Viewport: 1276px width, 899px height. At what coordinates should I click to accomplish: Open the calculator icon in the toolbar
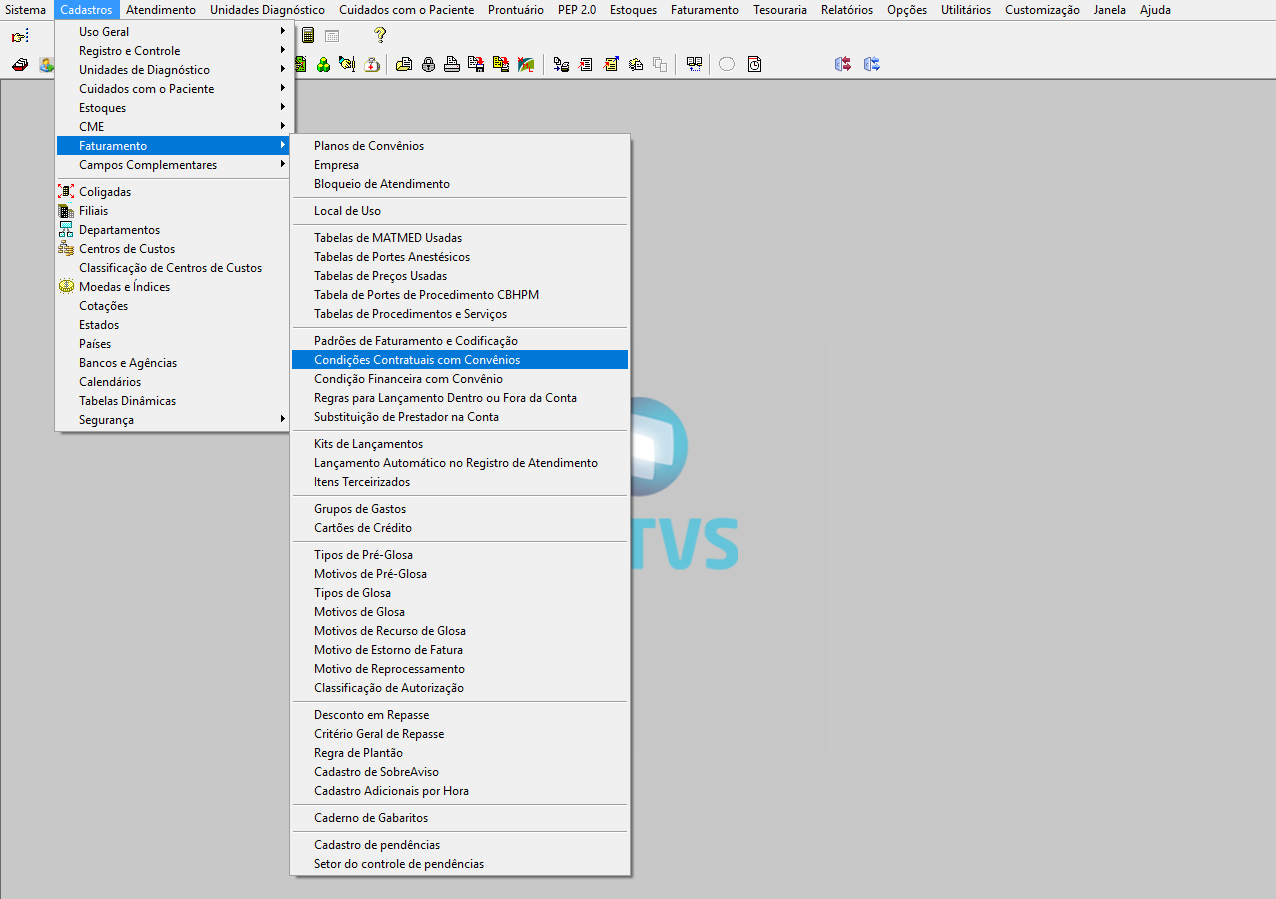[308, 35]
